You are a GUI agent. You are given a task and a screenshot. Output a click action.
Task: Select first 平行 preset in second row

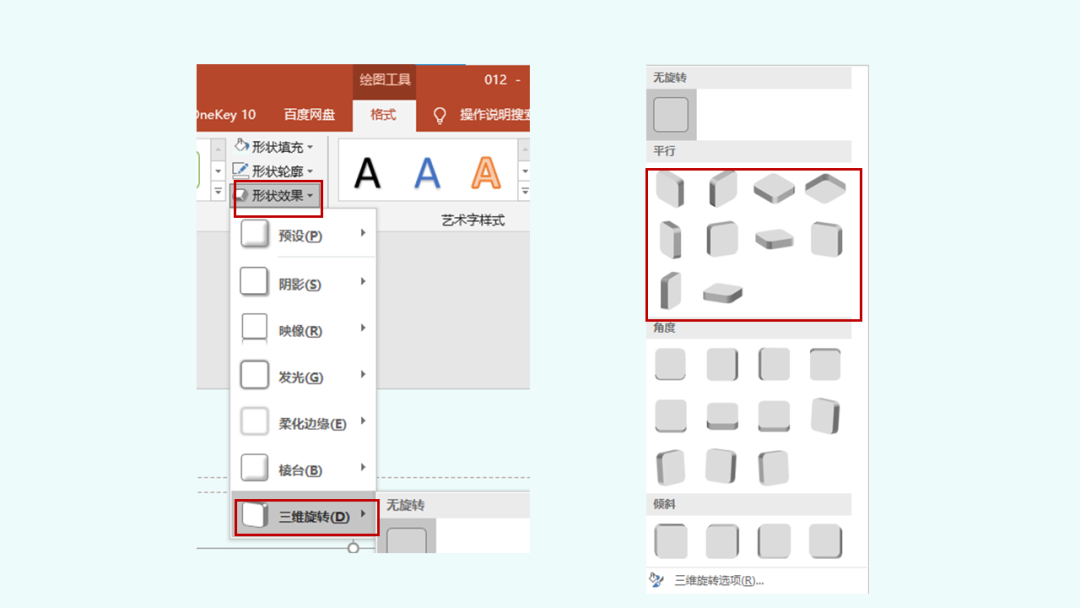coord(670,240)
